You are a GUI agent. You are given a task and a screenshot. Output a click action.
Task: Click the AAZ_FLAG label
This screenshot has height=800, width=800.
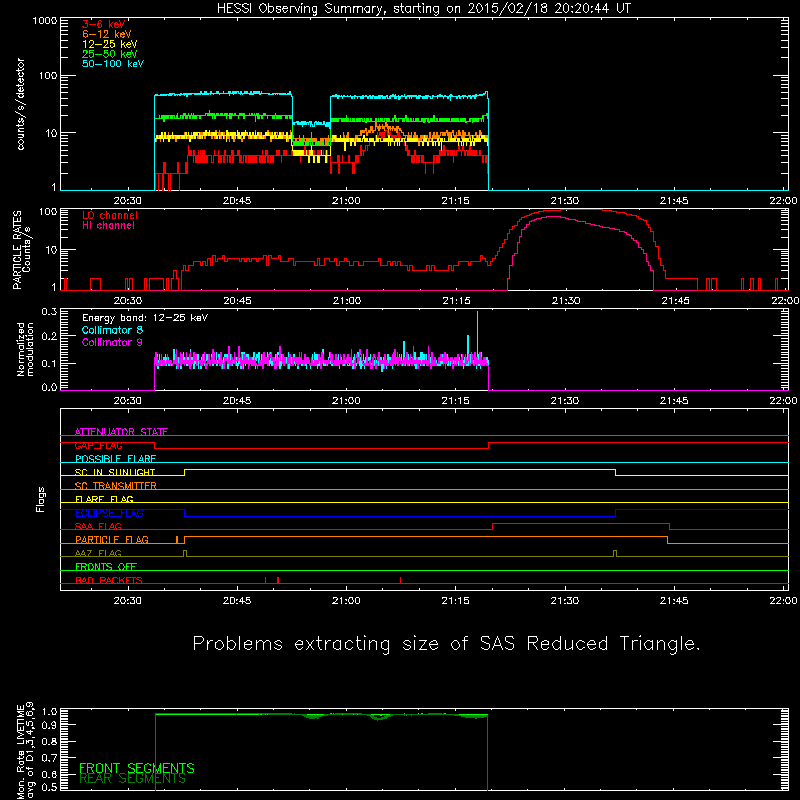tap(98, 553)
